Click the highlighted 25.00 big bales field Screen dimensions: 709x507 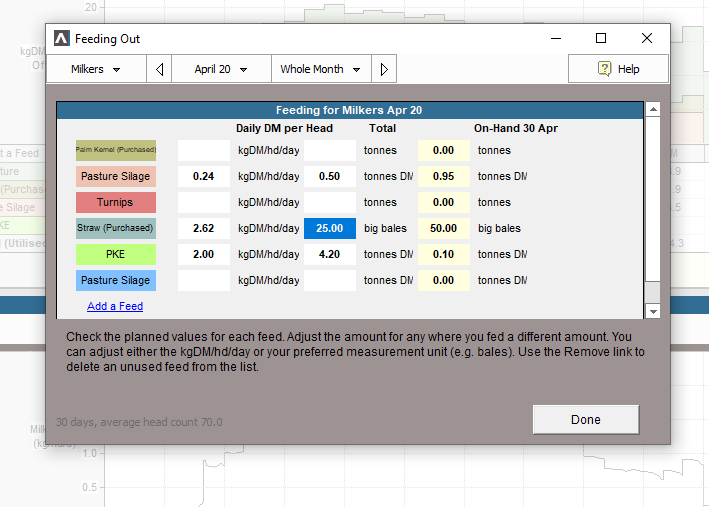(330, 228)
